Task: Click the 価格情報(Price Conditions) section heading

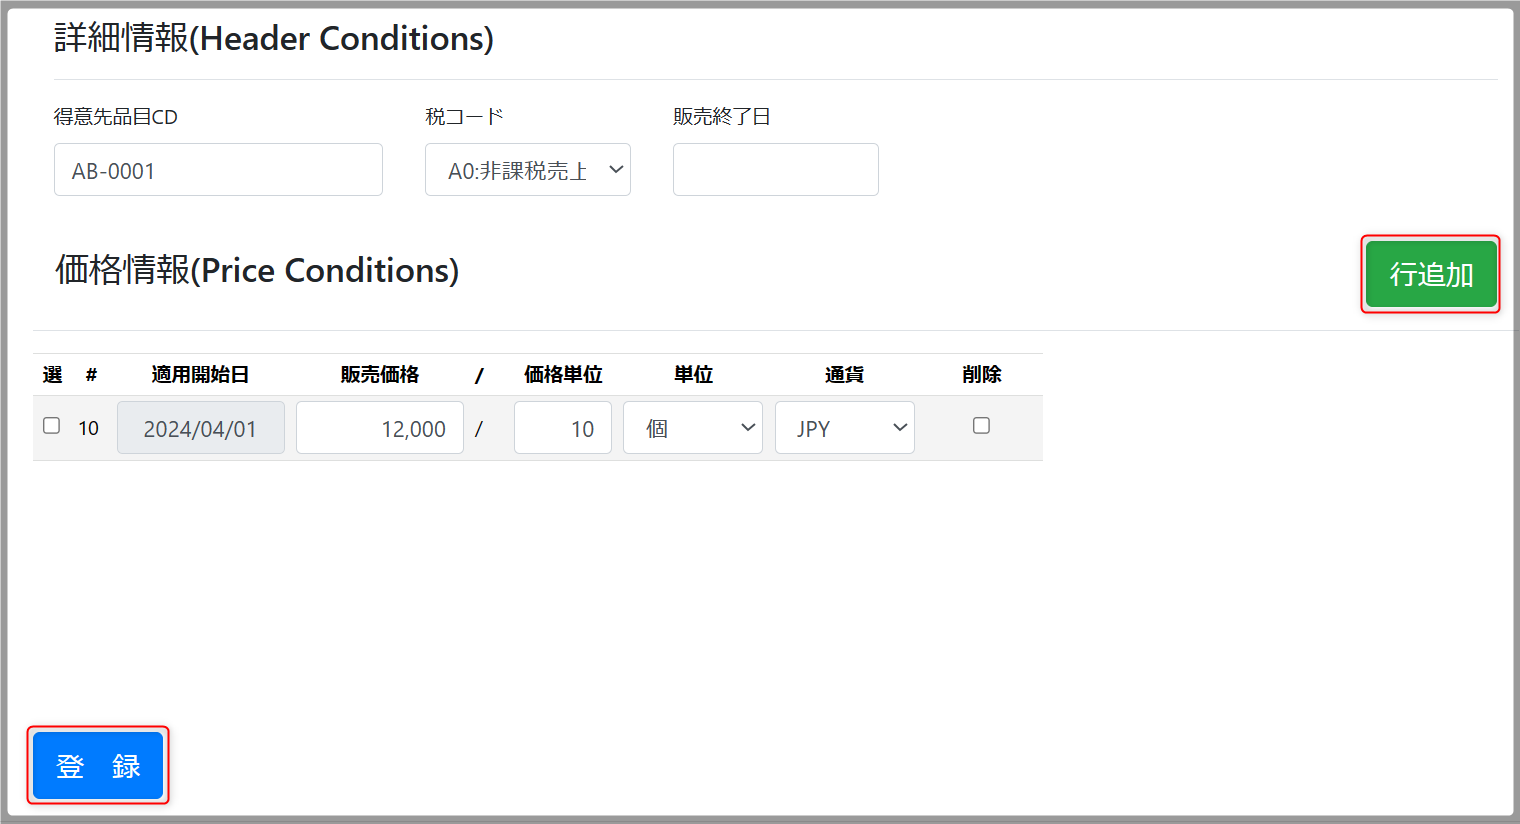Action: 257,270
